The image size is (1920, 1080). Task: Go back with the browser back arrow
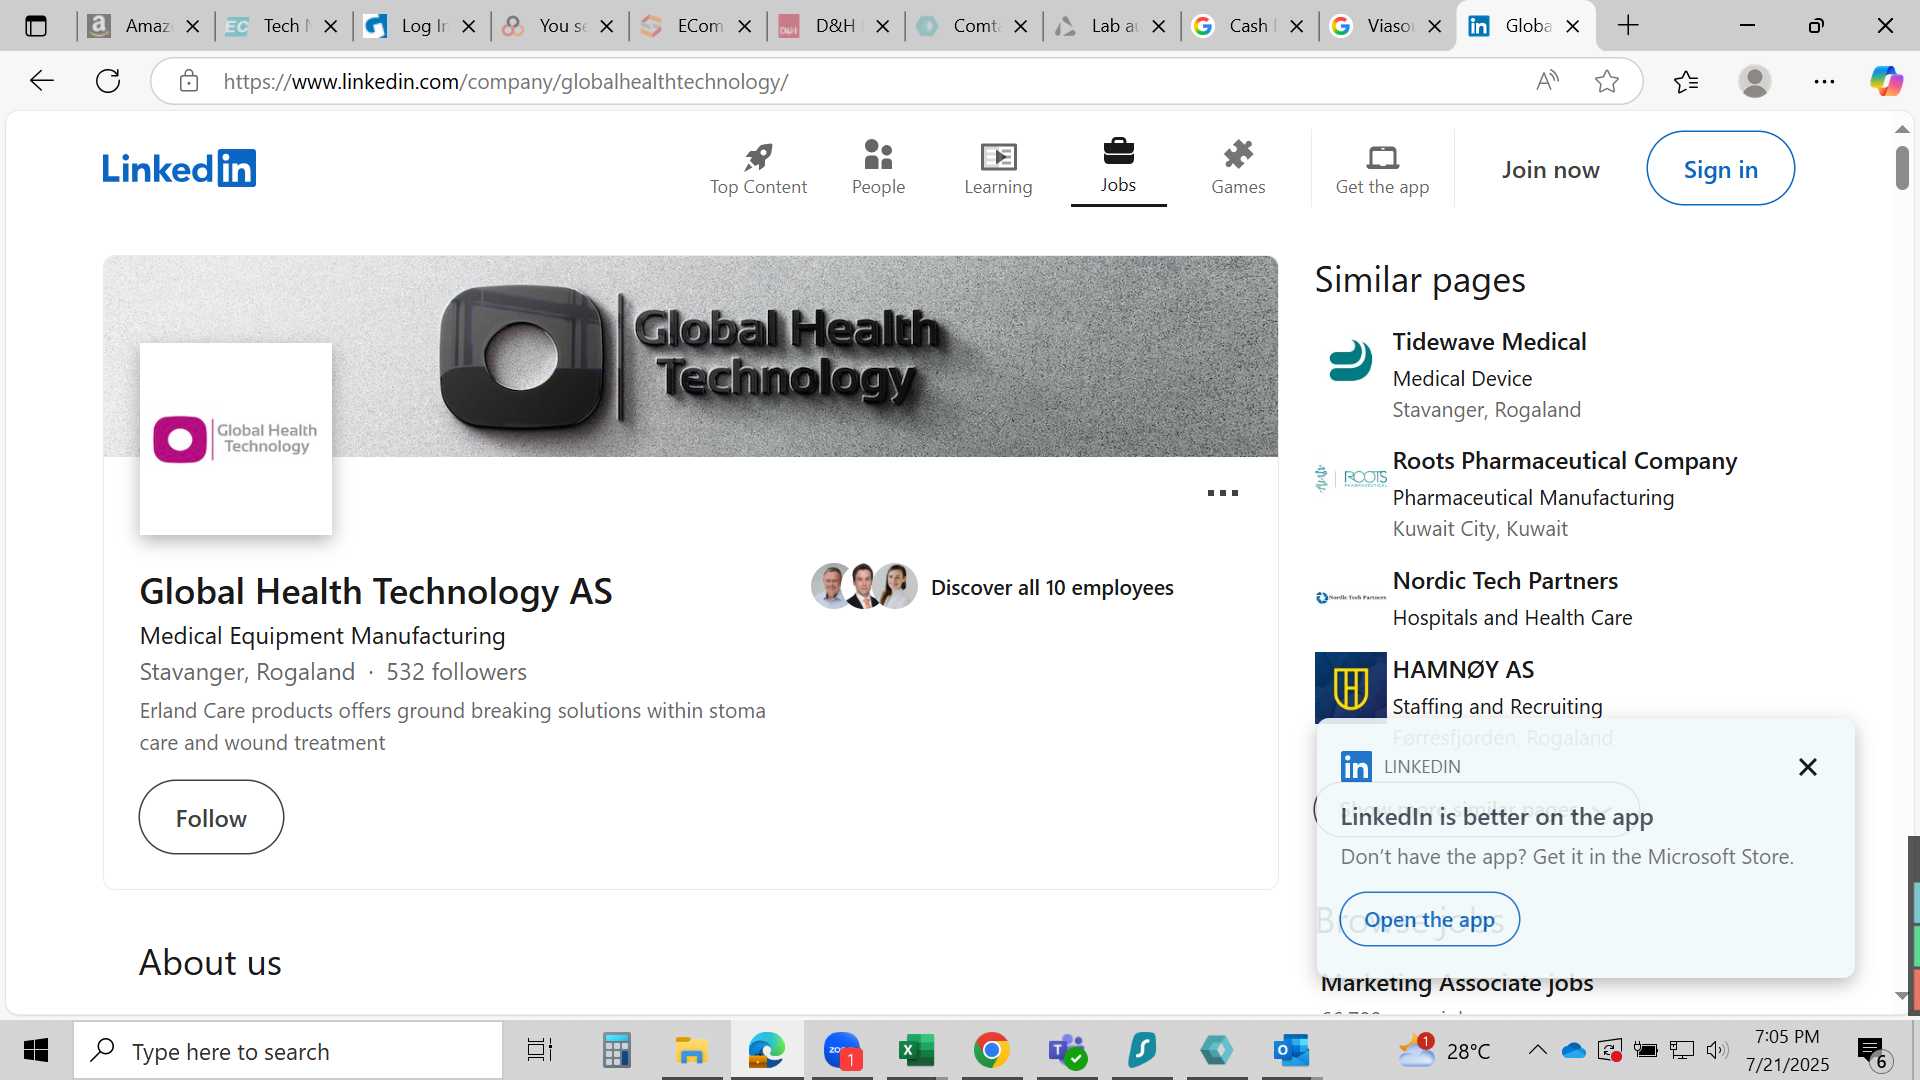pos(41,81)
